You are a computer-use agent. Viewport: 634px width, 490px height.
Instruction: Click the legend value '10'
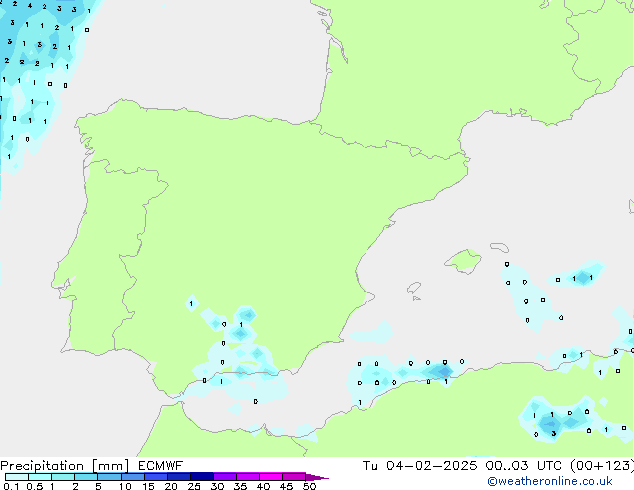pos(125,486)
